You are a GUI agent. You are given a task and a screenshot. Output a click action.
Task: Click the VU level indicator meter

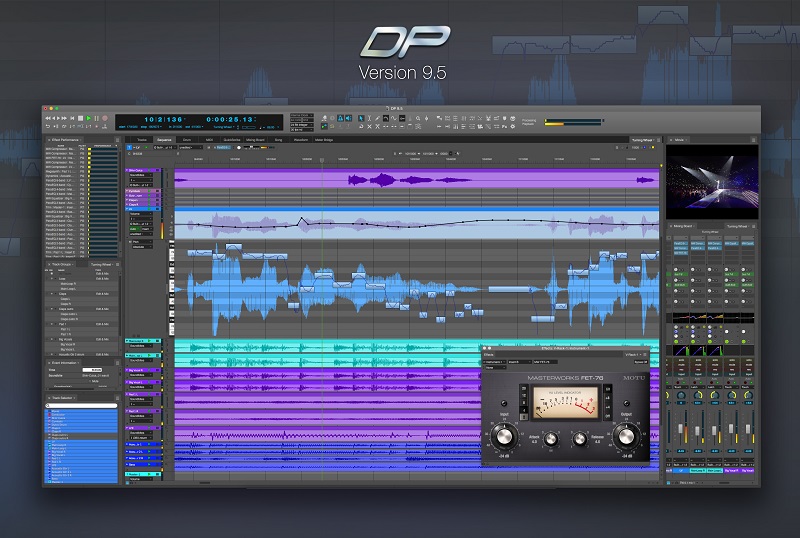(x=564, y=403)
